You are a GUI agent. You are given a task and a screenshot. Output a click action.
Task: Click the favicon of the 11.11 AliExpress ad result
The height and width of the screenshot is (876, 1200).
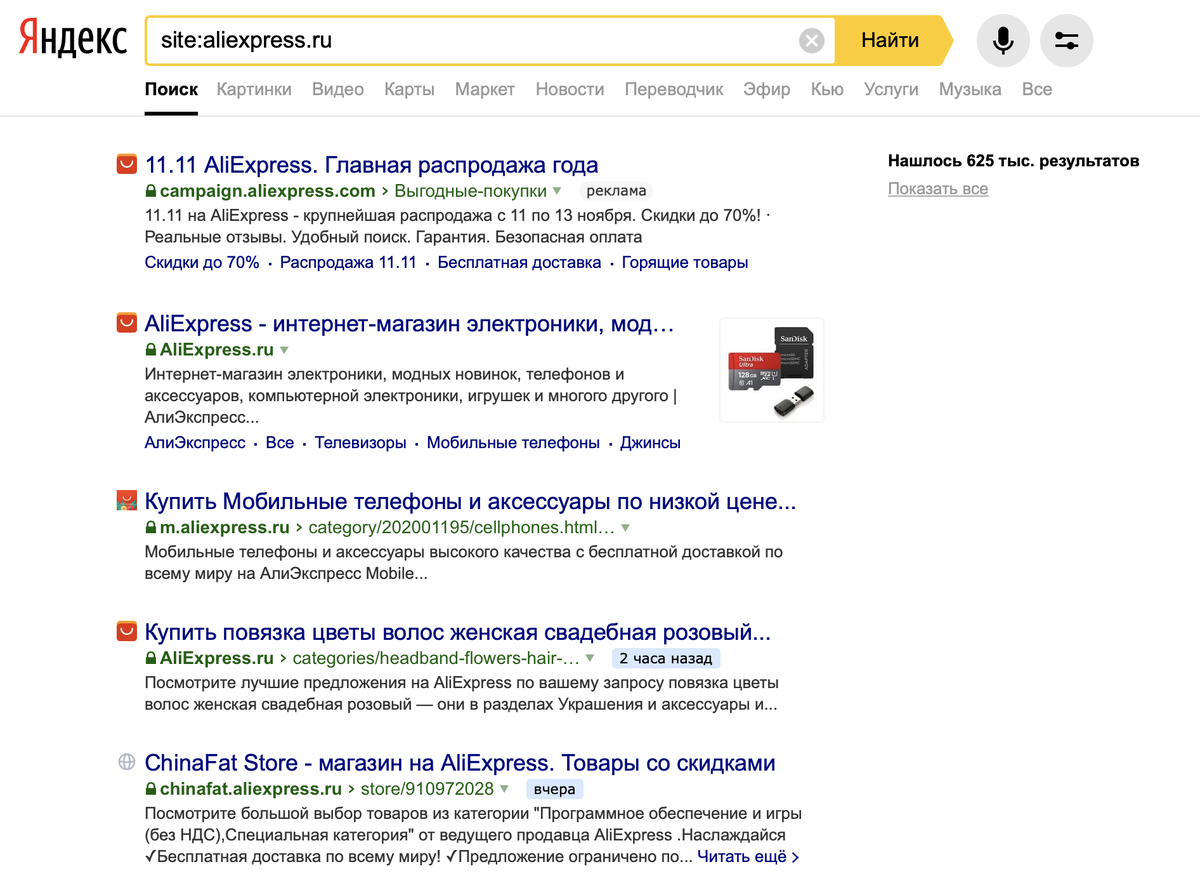(127, 164)
